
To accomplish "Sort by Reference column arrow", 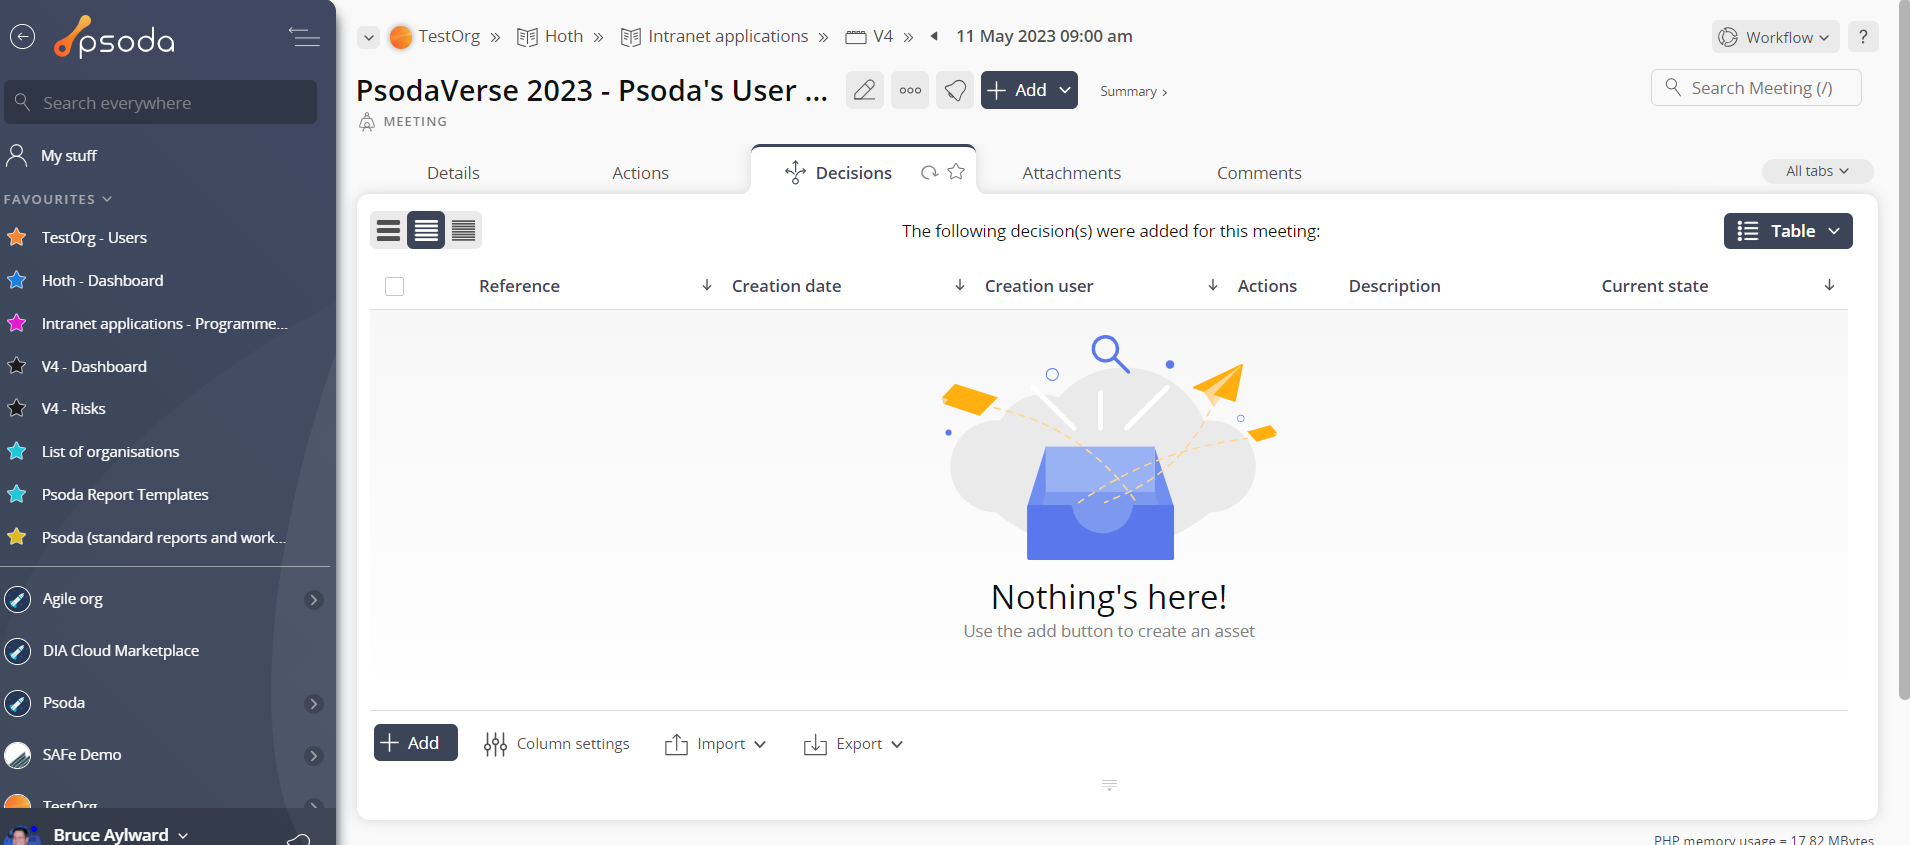I will (x=707, y=285).
